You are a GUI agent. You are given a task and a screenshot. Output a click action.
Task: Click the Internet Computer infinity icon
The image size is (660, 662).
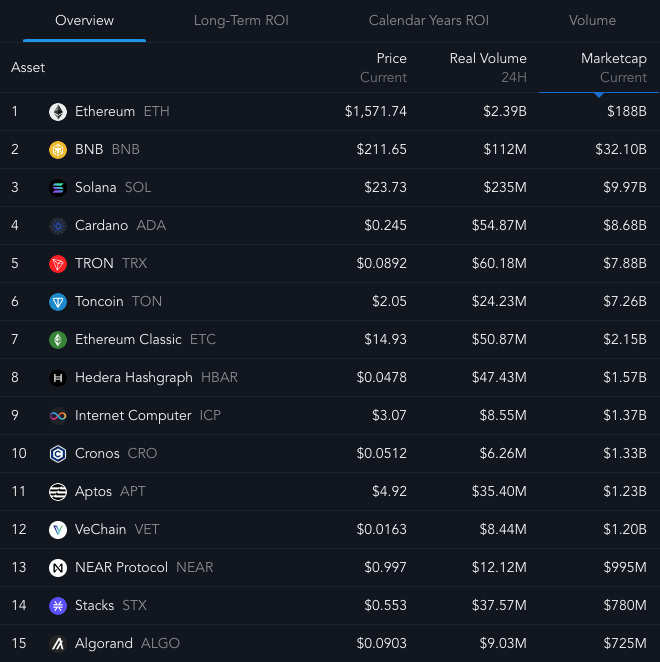[58, 416]
